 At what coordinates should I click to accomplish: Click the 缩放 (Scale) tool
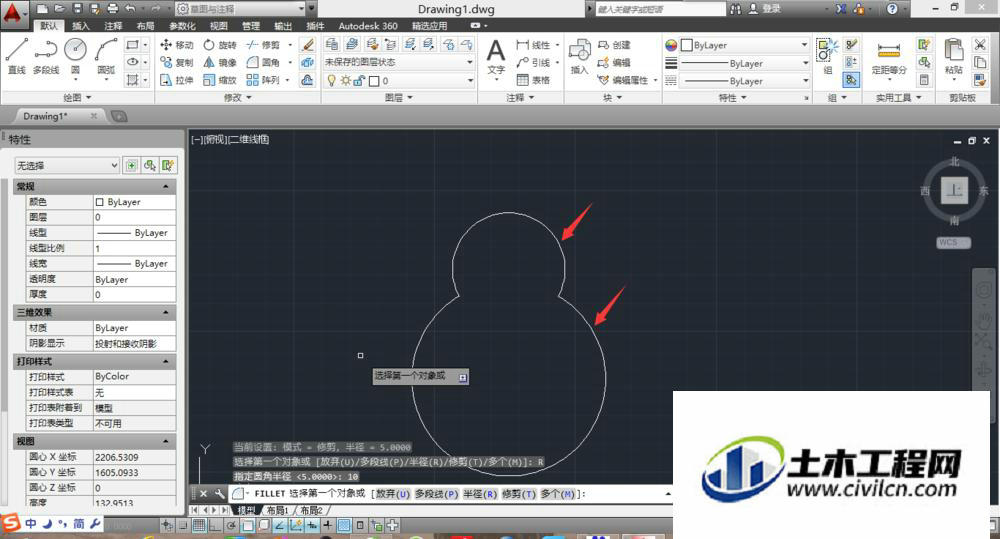(220, 80)
